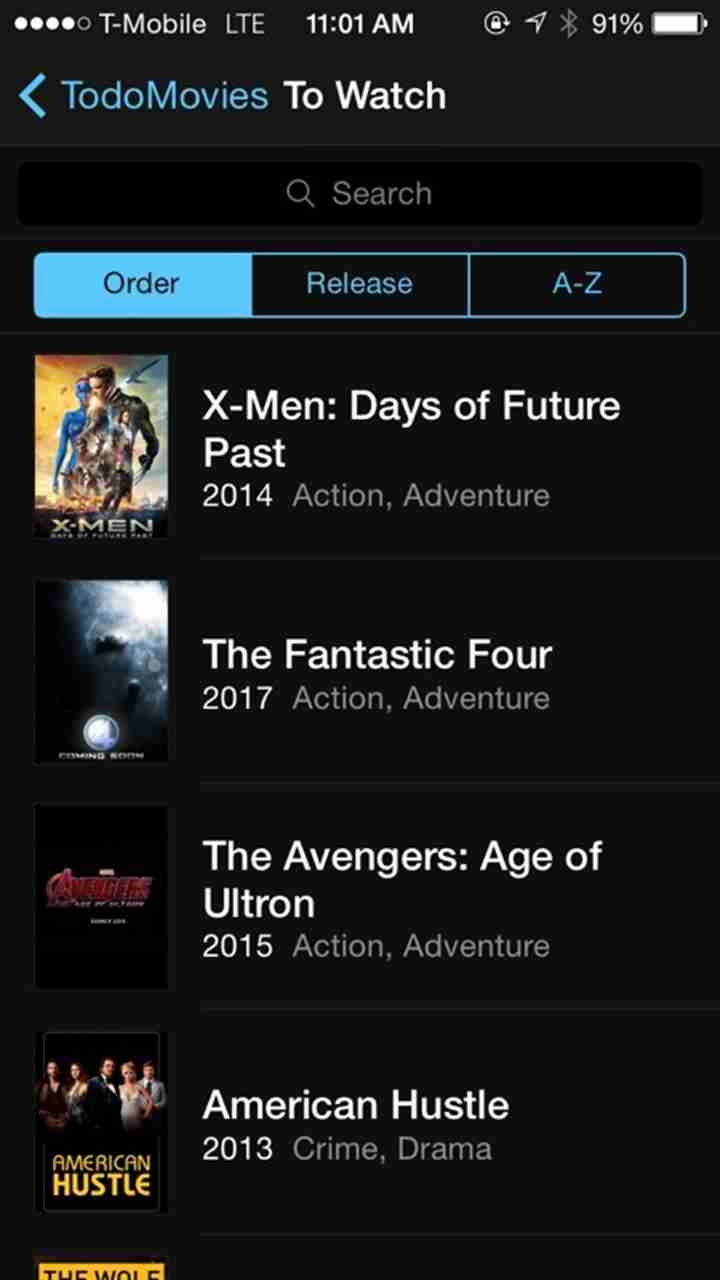Select the Order sort segment
Viewport: 720px width, 1280px height.
pos(142,284)
